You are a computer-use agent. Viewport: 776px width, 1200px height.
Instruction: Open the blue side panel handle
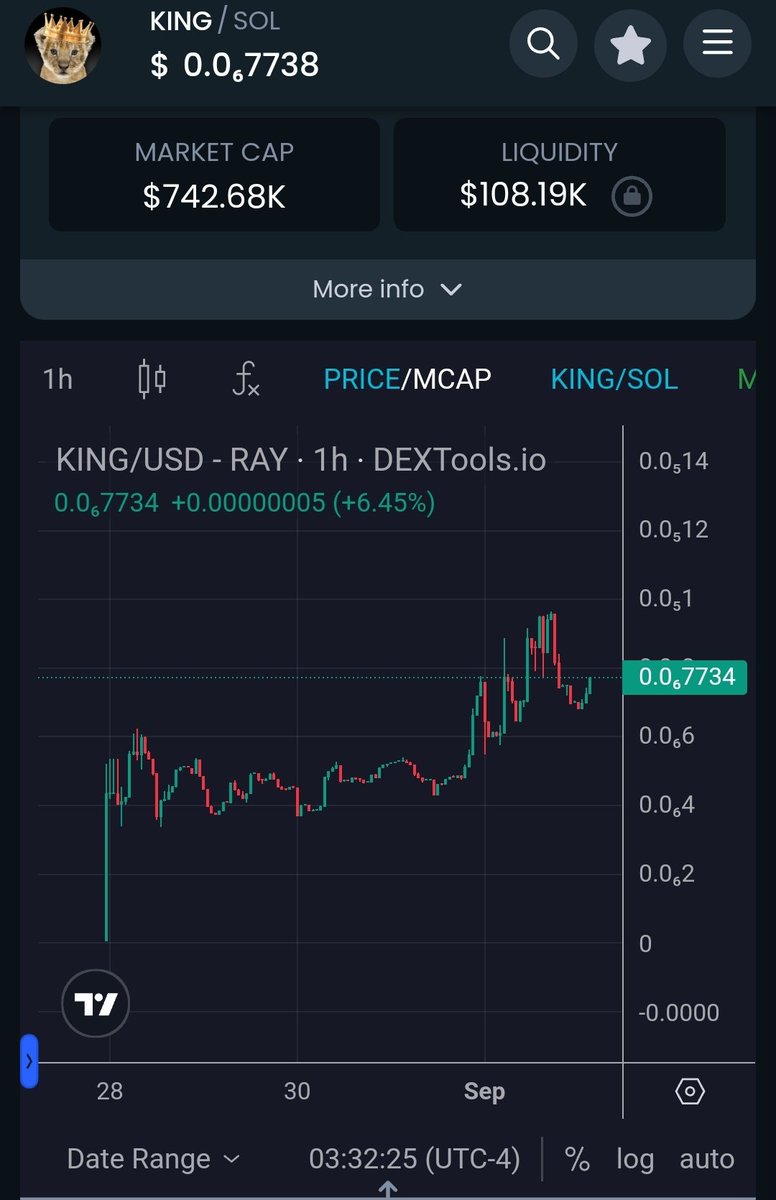(x=29, y=1061)
